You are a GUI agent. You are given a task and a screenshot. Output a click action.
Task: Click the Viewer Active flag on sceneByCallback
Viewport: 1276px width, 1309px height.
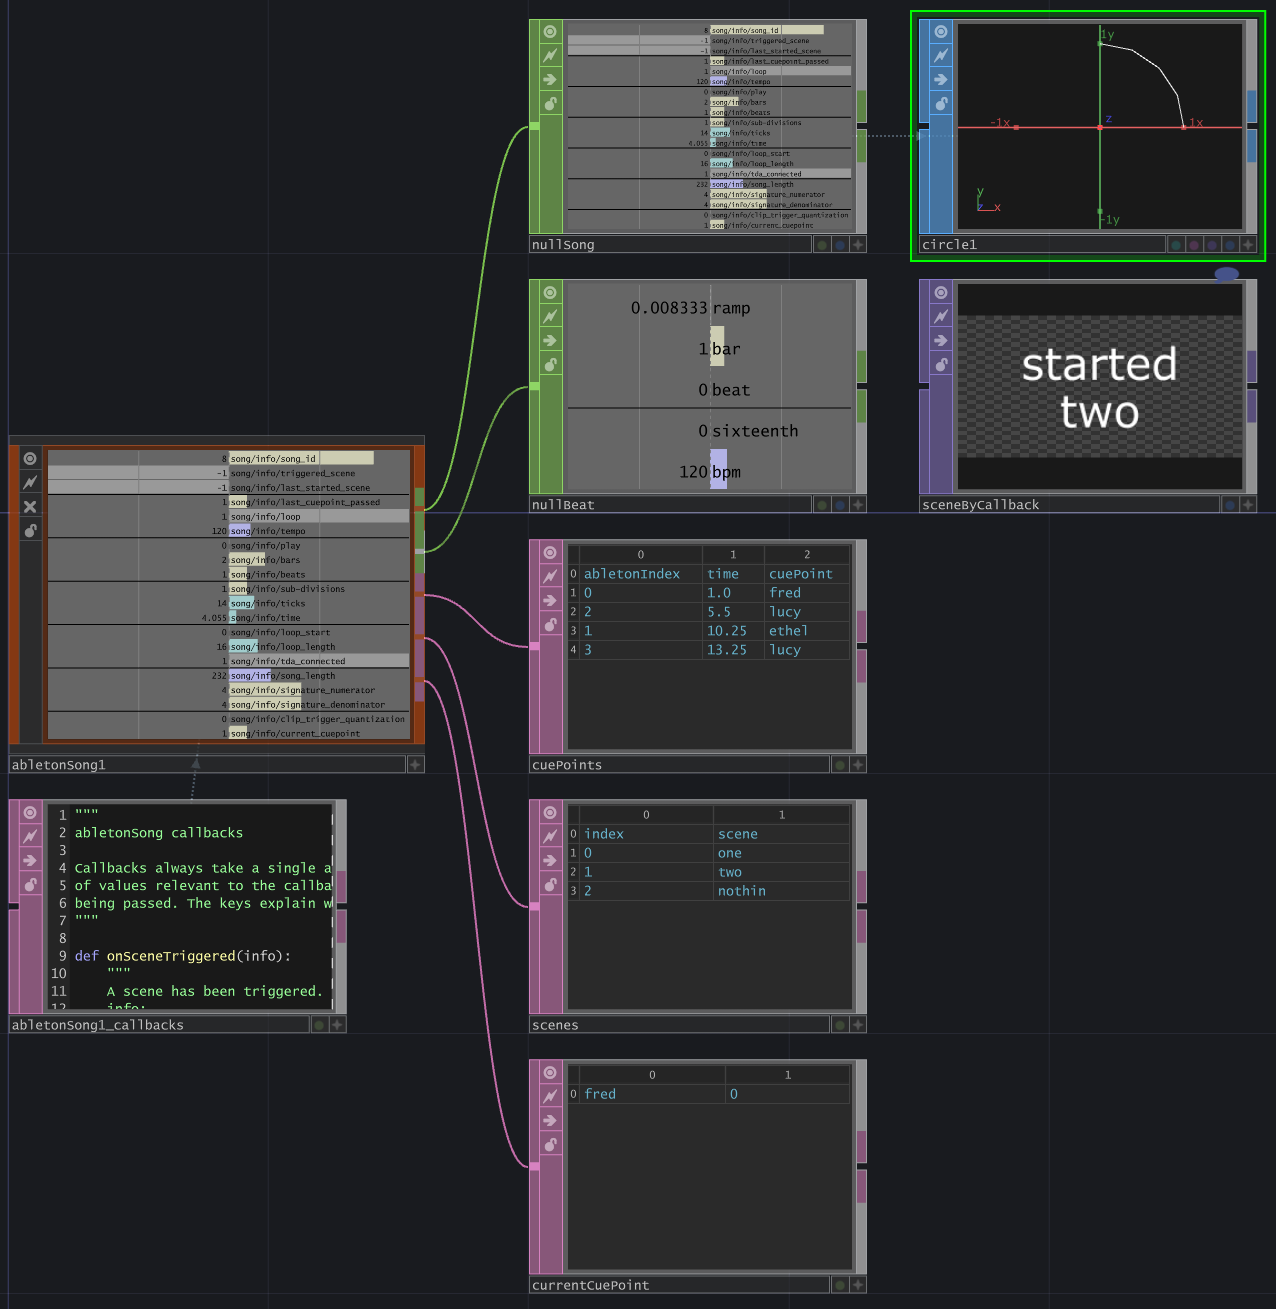click(940, 292)
